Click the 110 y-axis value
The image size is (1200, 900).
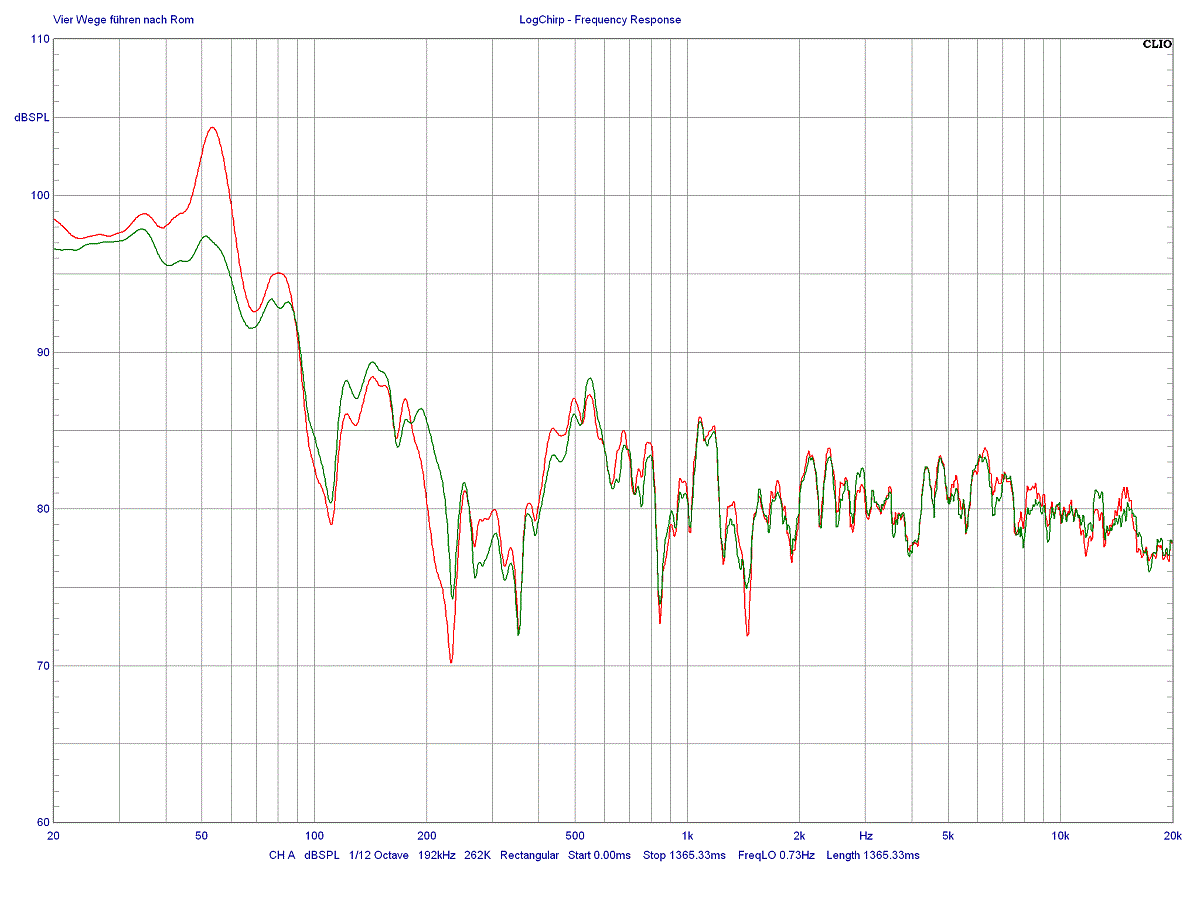point(40,38)
